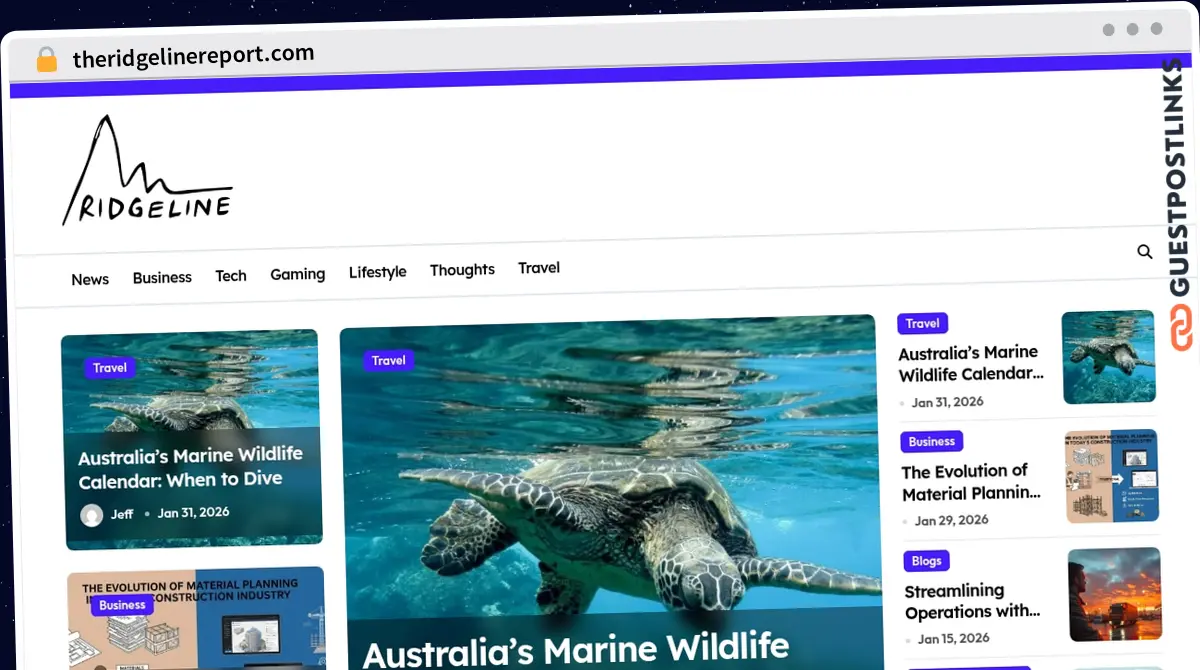Select Travel in the navigation bar
1200x670 pixels.
[539, 268]
